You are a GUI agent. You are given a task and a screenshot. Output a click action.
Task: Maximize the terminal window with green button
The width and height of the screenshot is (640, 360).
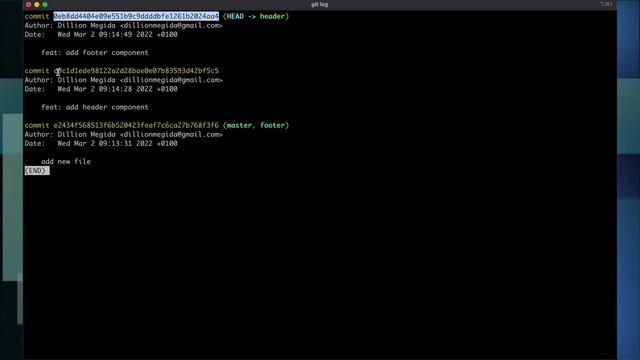[45, 4]
